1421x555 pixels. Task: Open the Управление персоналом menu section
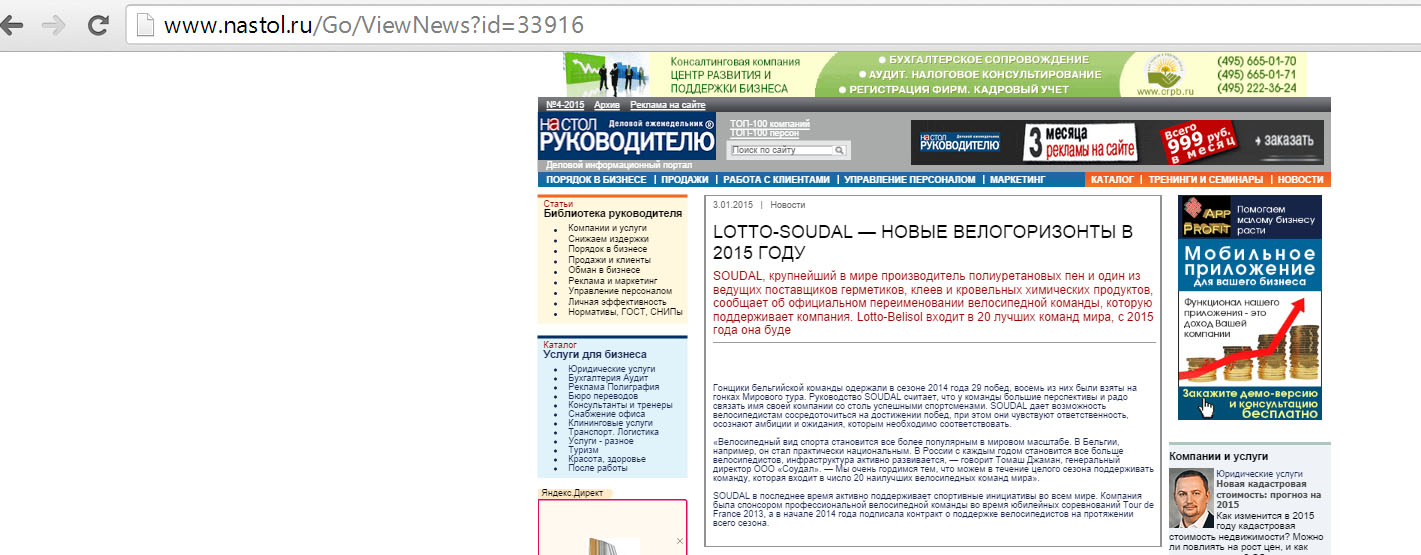[909, 180]
